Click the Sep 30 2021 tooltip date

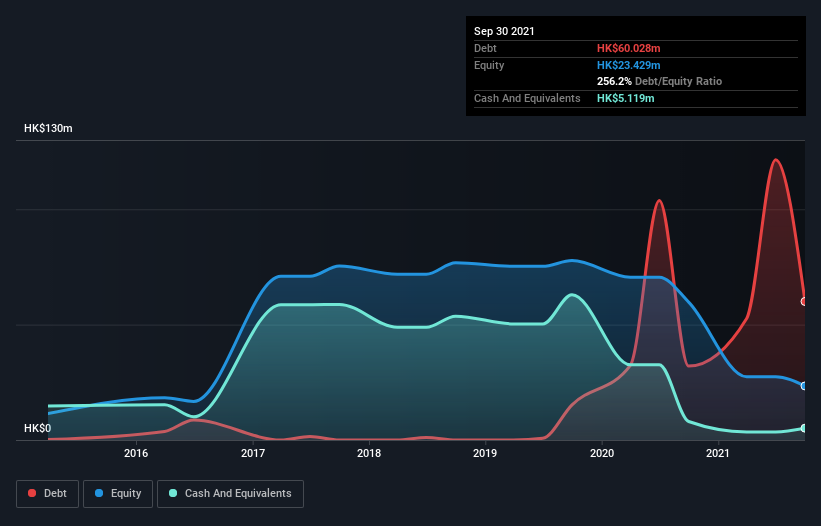pos(504,31)
